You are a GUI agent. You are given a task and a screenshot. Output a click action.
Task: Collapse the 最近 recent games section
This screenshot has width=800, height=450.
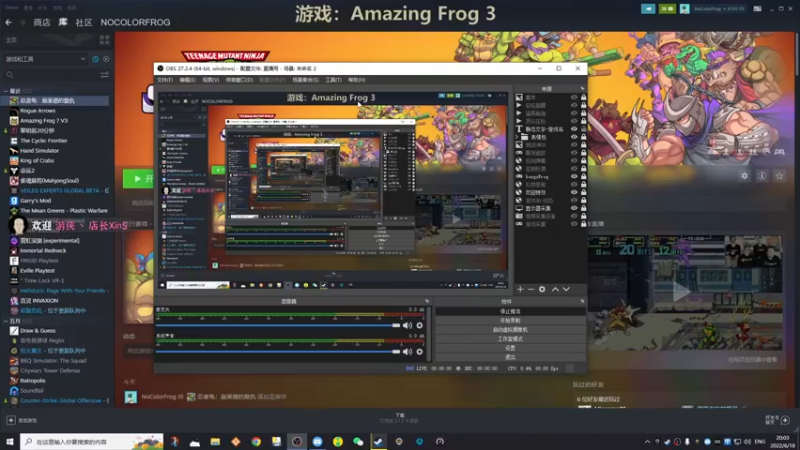pos(6,91)
